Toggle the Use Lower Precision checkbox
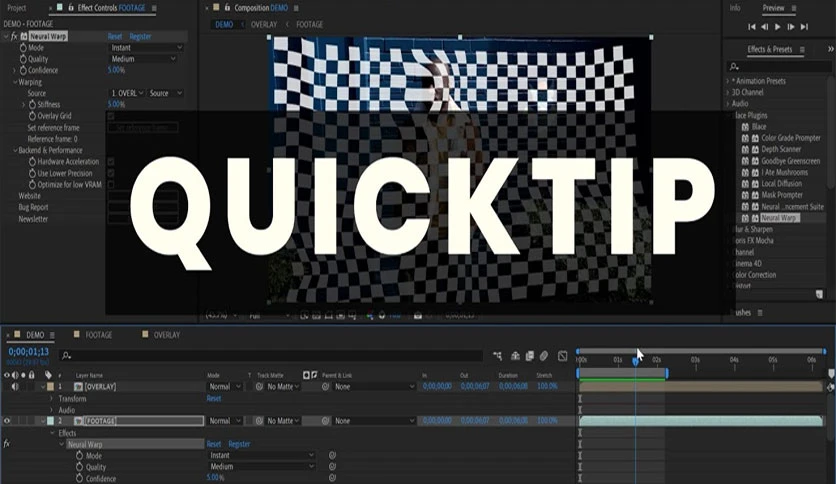Viewport: 836px width, 484px height. 111,173
